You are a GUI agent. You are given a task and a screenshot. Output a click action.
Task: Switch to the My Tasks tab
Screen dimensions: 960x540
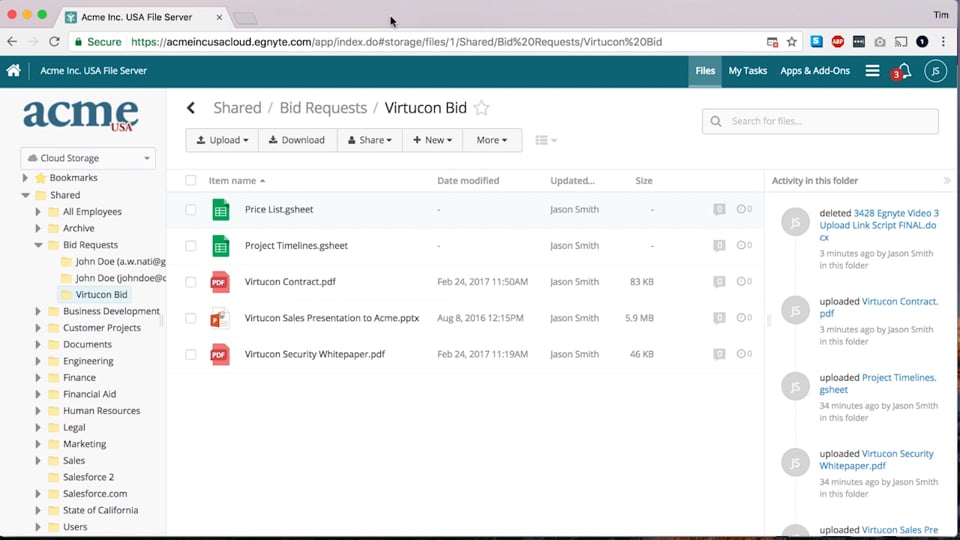[747, 71]
